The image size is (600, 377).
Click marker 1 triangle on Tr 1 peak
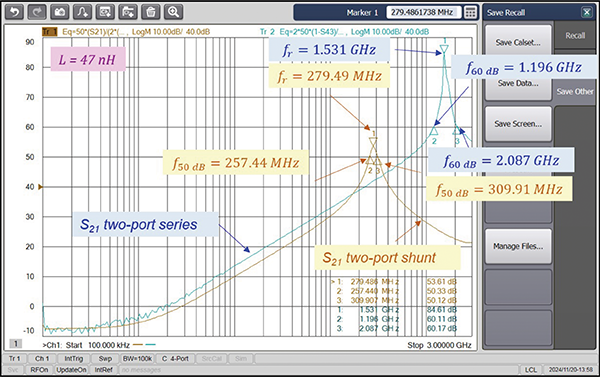pyautogui.click(x=373, y=142)
